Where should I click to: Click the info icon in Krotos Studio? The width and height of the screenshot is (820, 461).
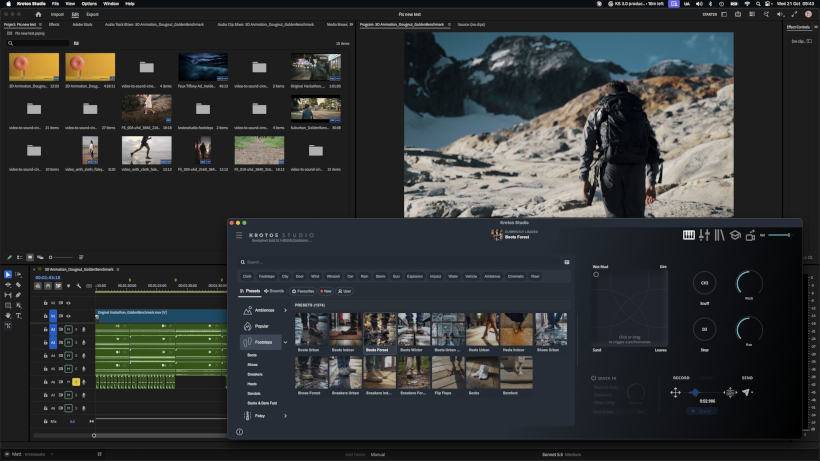[x=240, y=432]
